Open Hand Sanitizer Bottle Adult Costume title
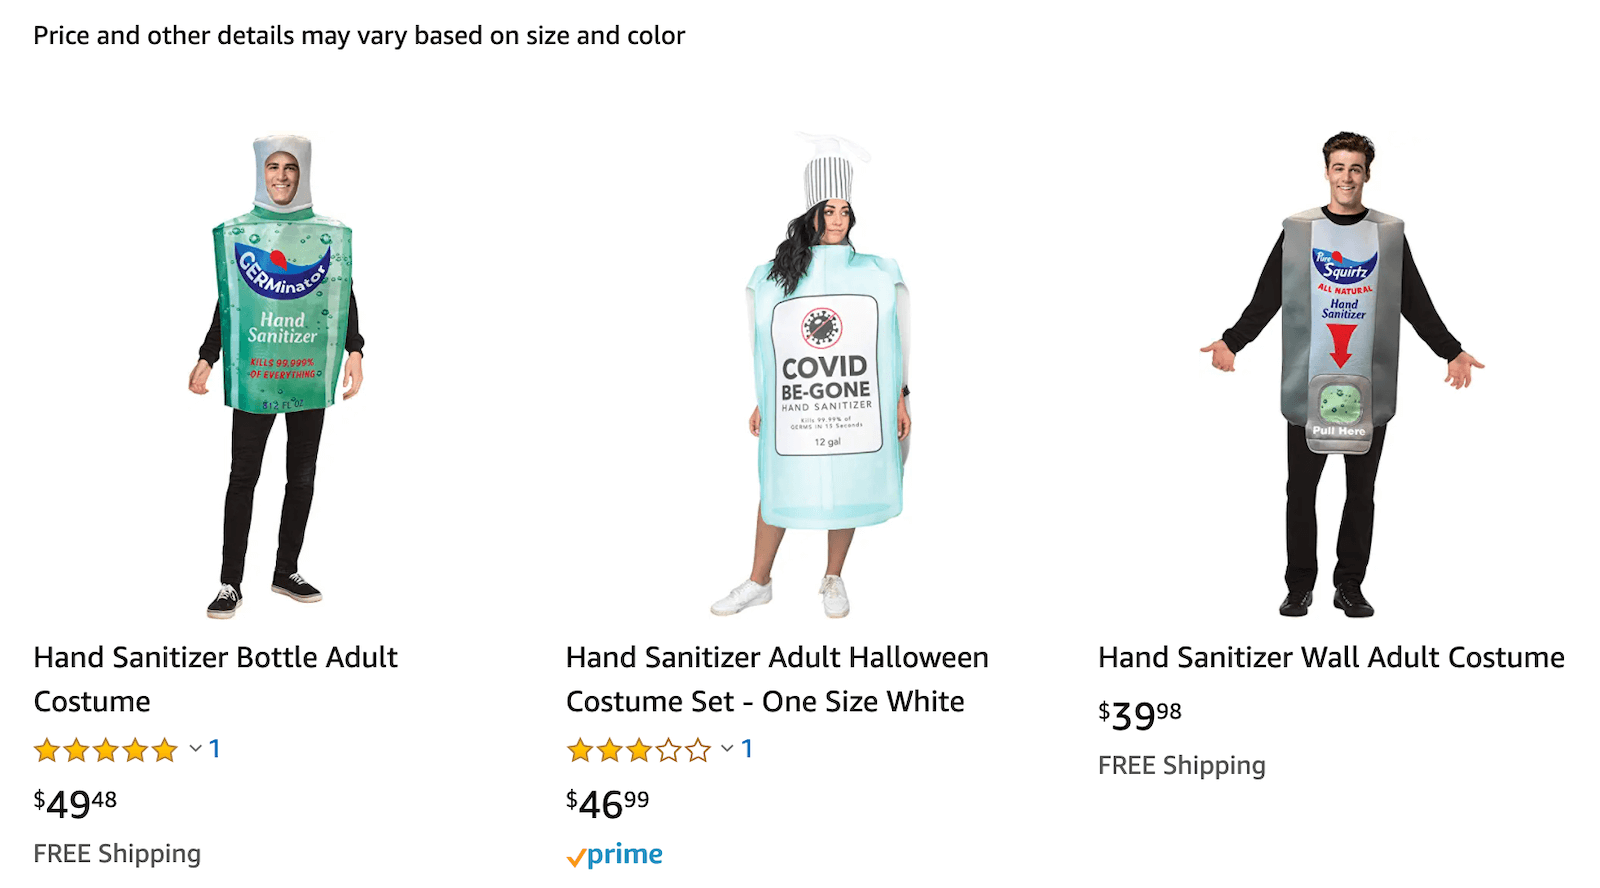This screenshot has height=888, width=1600. click(215, 679)
